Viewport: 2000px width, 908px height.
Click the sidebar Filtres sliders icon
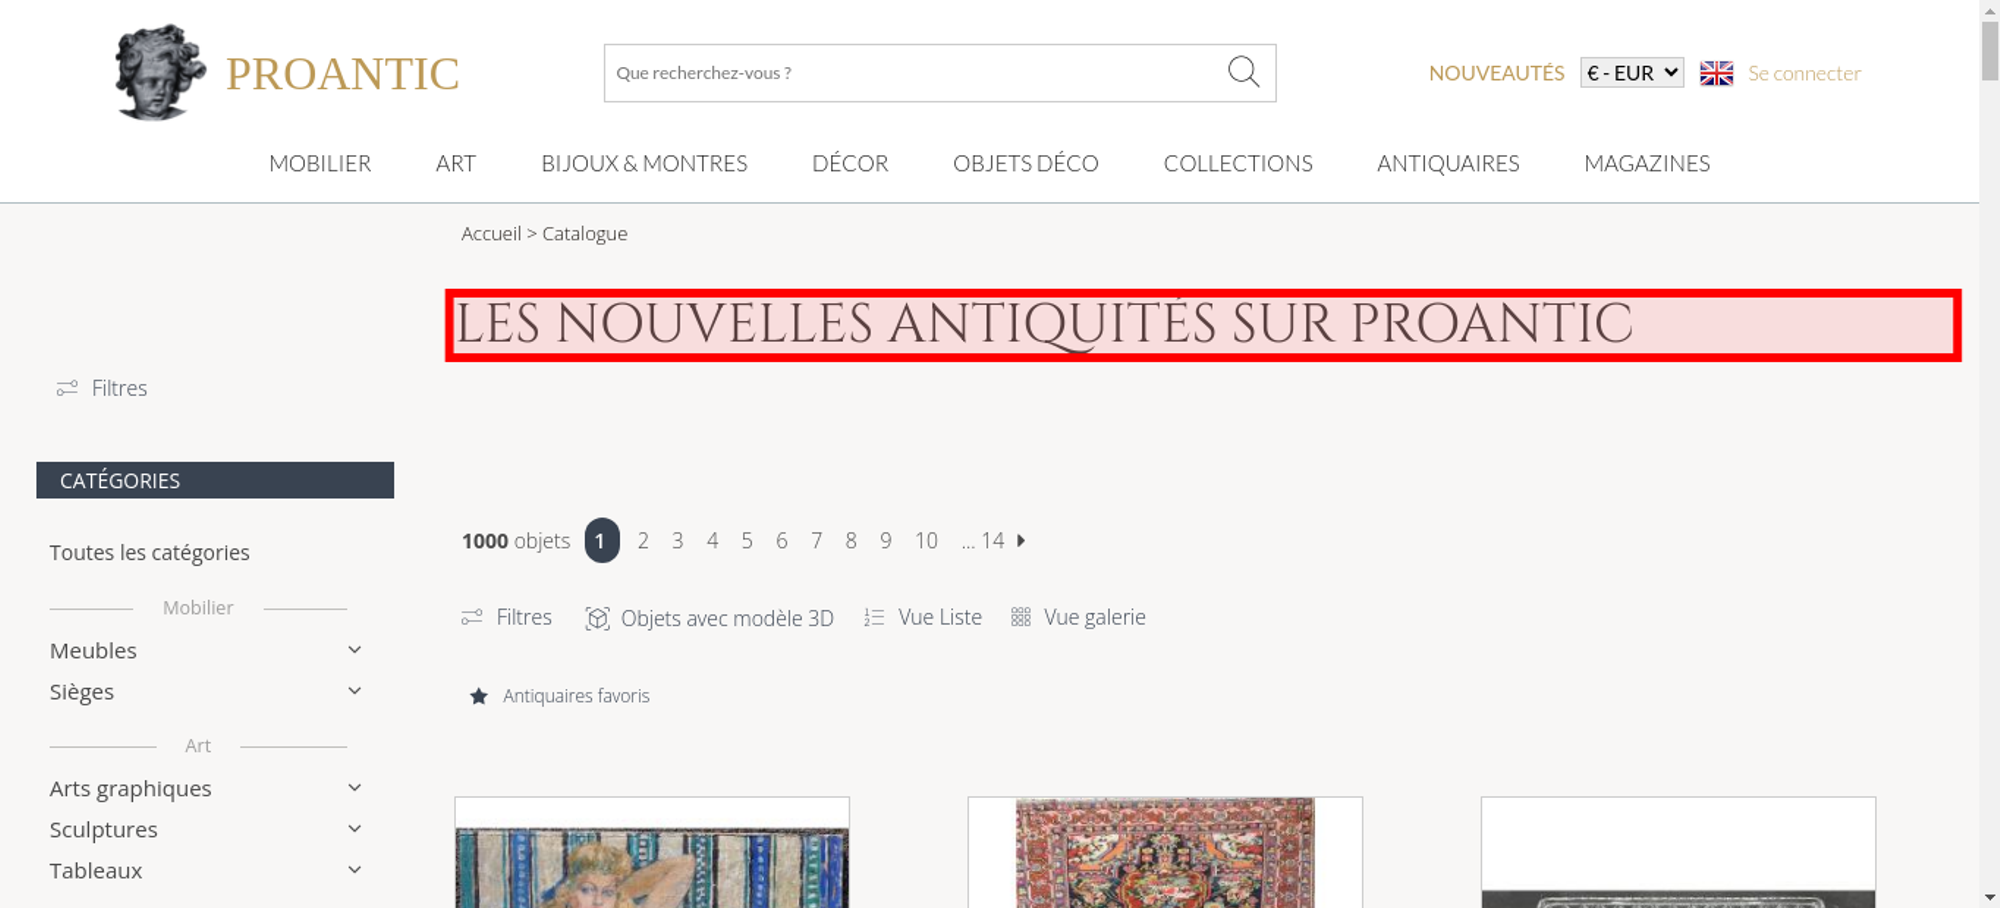[67, 388]
